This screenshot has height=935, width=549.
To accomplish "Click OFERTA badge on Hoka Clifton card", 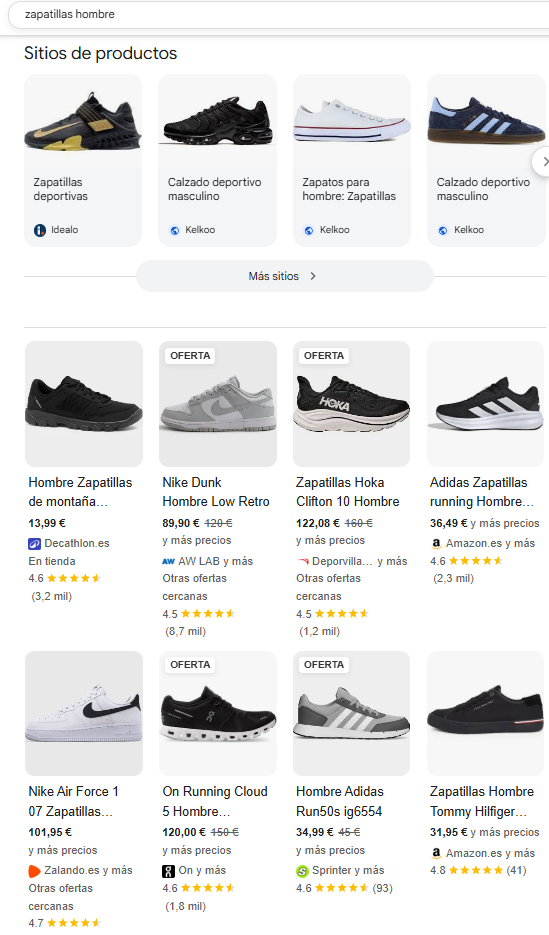I will click(x=324, y=355).
